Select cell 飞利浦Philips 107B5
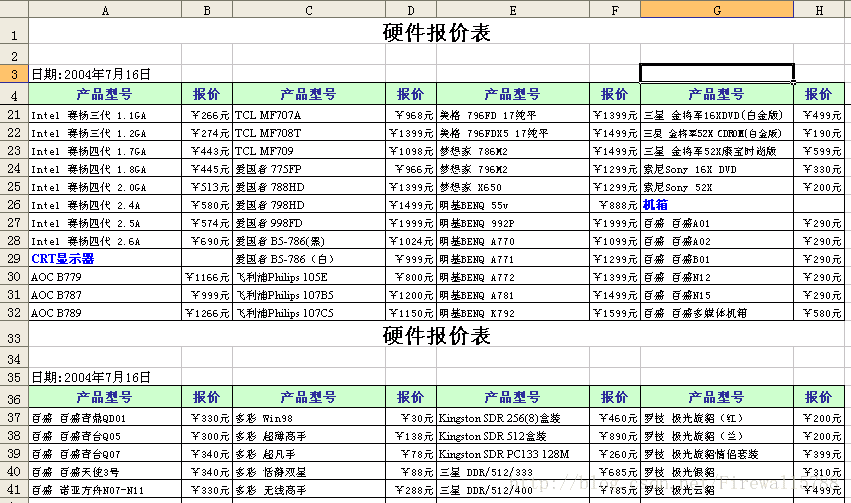Screen dimensions: 851x503 click(309, 295)
